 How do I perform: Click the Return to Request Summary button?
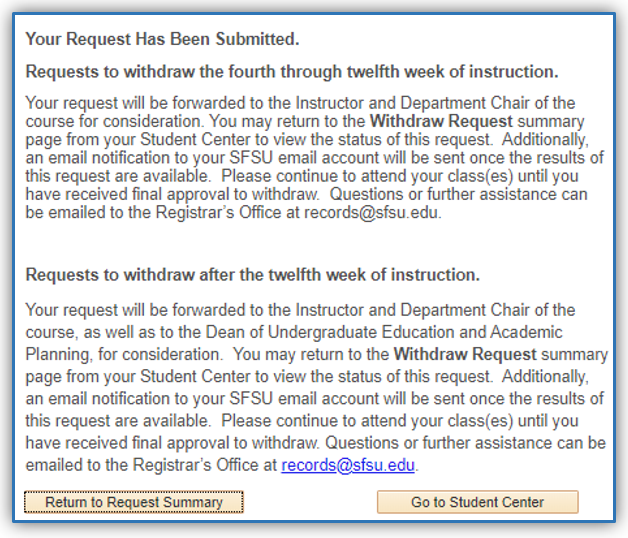point(134,502)
